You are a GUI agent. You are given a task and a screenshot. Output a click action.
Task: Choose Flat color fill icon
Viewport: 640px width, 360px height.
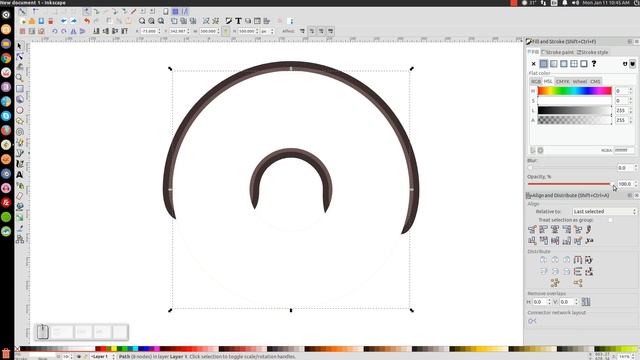click(x=544, y=64)
